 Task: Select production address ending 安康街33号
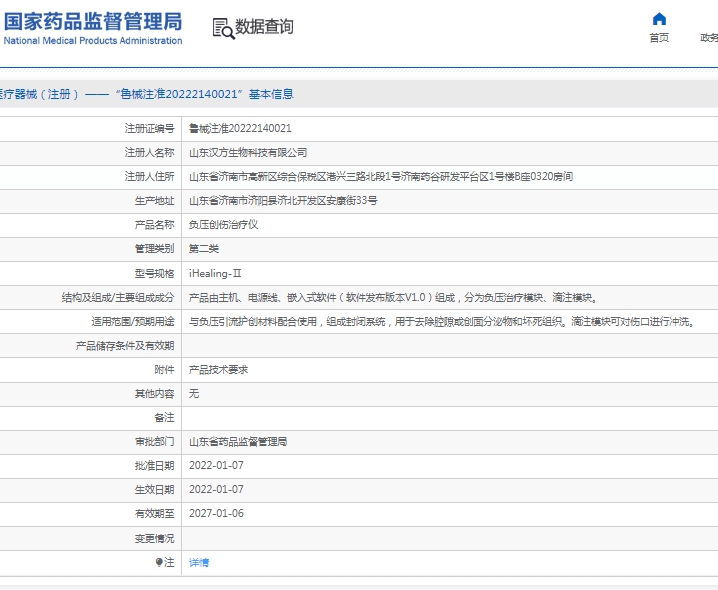pyautogui.click(x=283, y=201)
